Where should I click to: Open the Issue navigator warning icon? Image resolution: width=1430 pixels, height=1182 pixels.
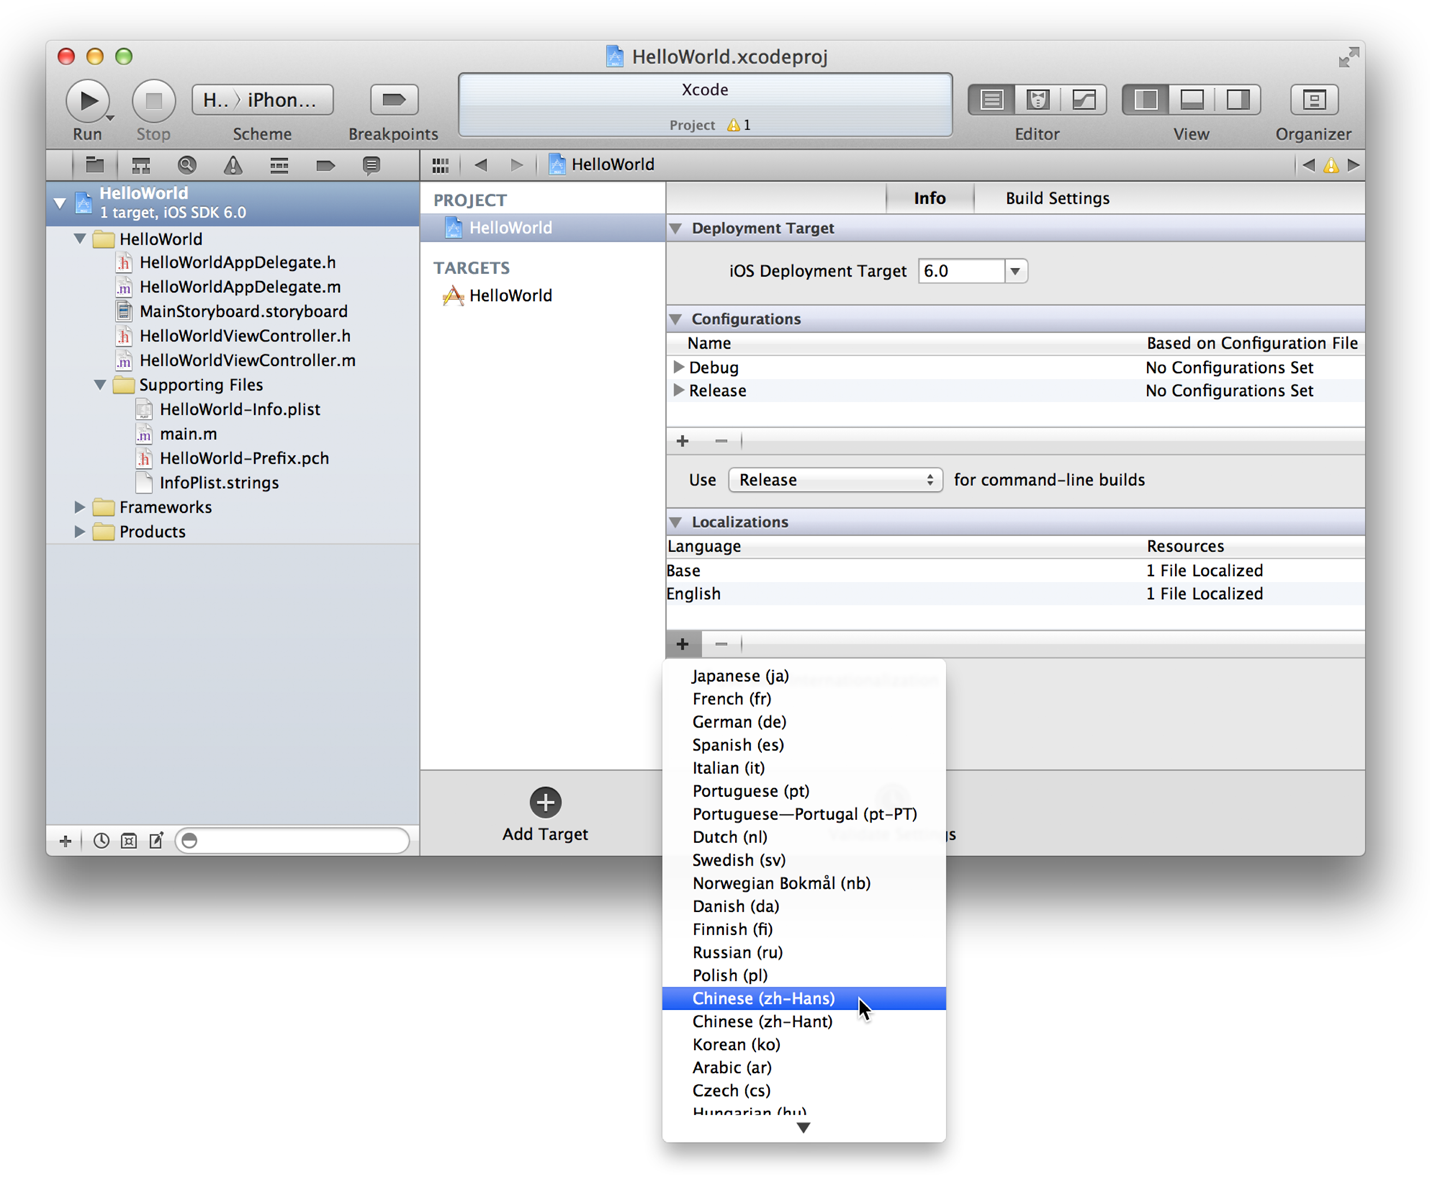233,166
